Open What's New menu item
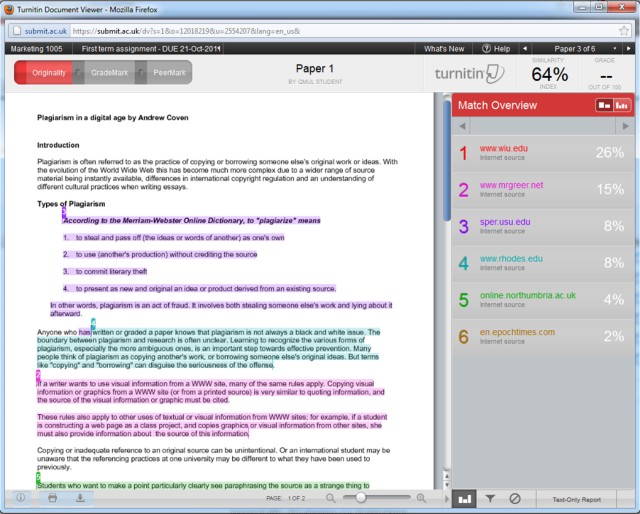This screenshot has width=640, height=514. (x=444, y=49)
